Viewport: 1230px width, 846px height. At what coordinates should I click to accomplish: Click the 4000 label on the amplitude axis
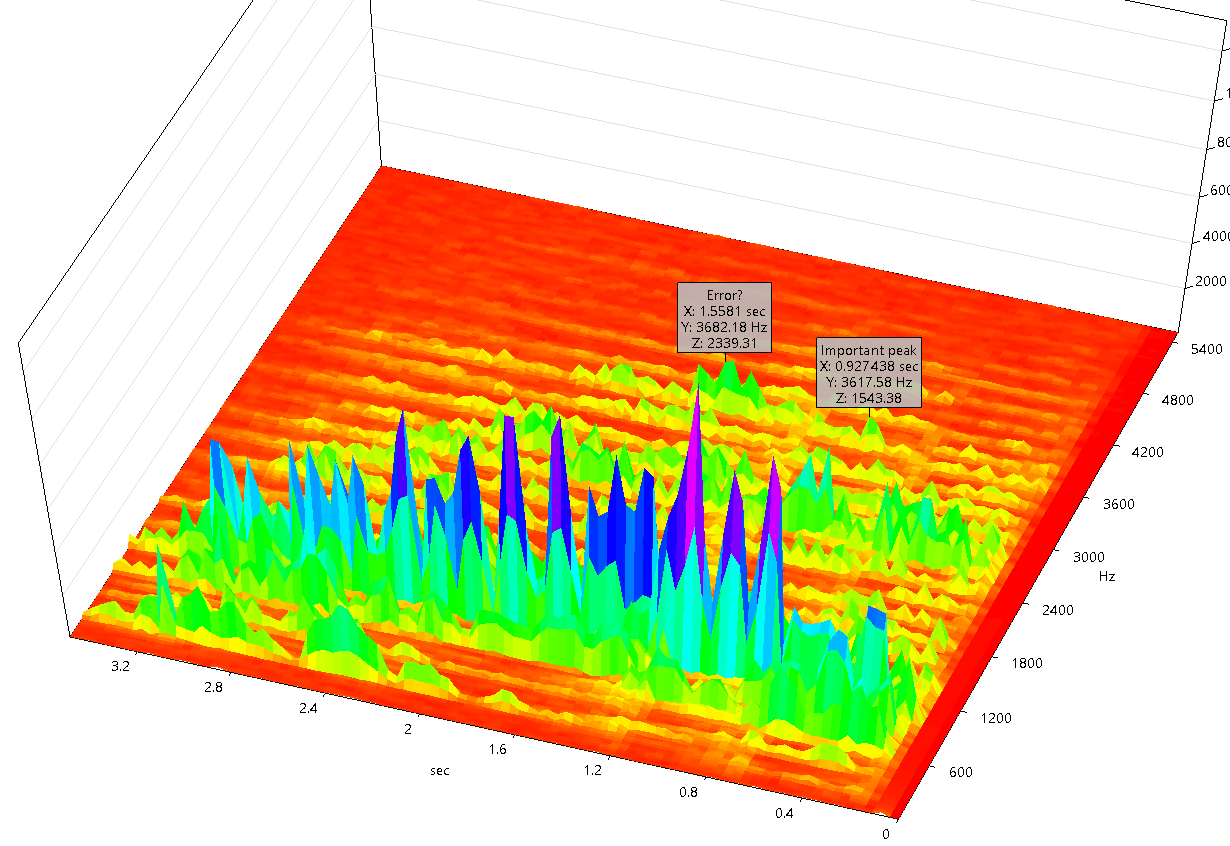pyautogui.click(x=1213, y=236)
